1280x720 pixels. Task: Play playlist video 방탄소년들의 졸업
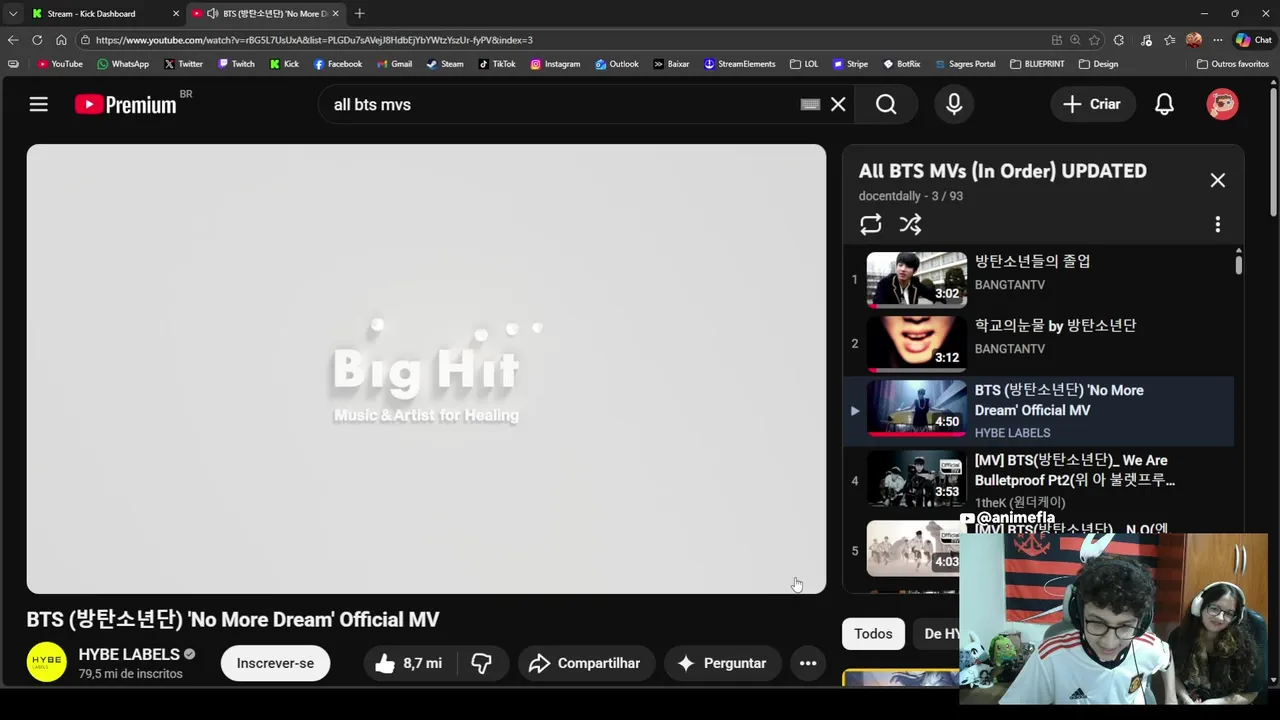1040,278
